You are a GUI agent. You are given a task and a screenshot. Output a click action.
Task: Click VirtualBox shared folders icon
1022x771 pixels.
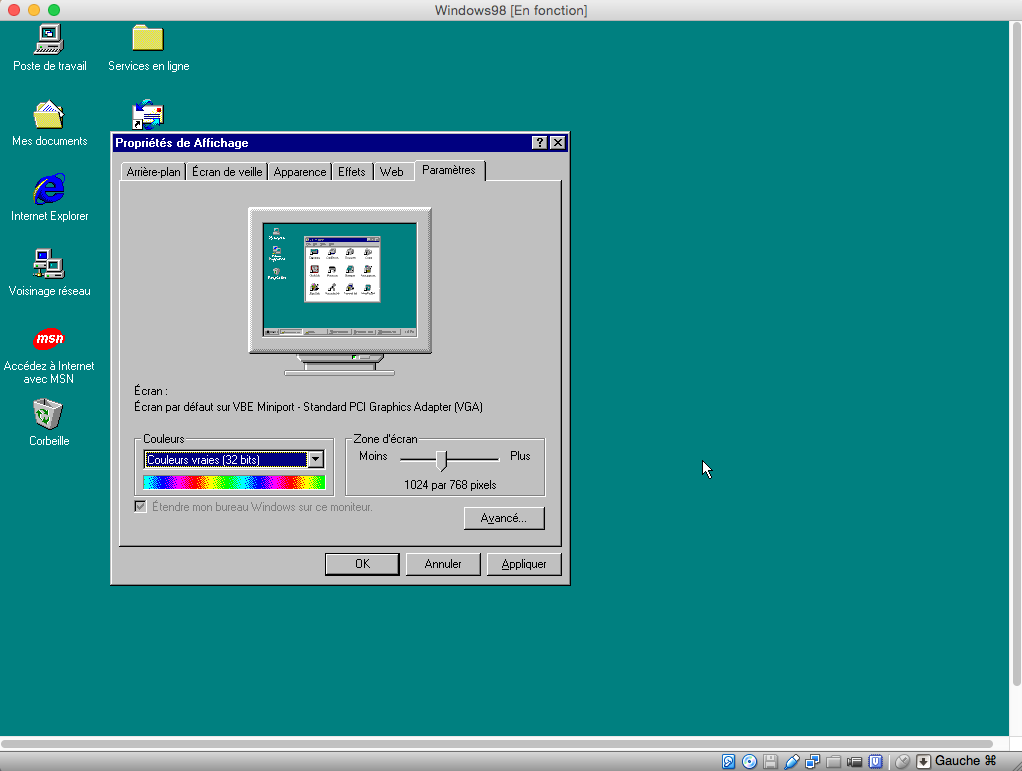833,761
